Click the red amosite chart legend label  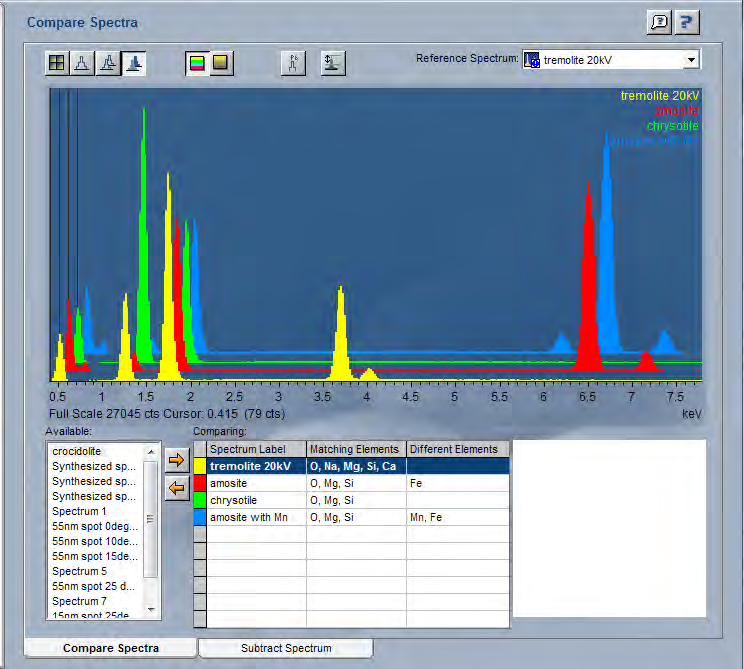point(676,111)
